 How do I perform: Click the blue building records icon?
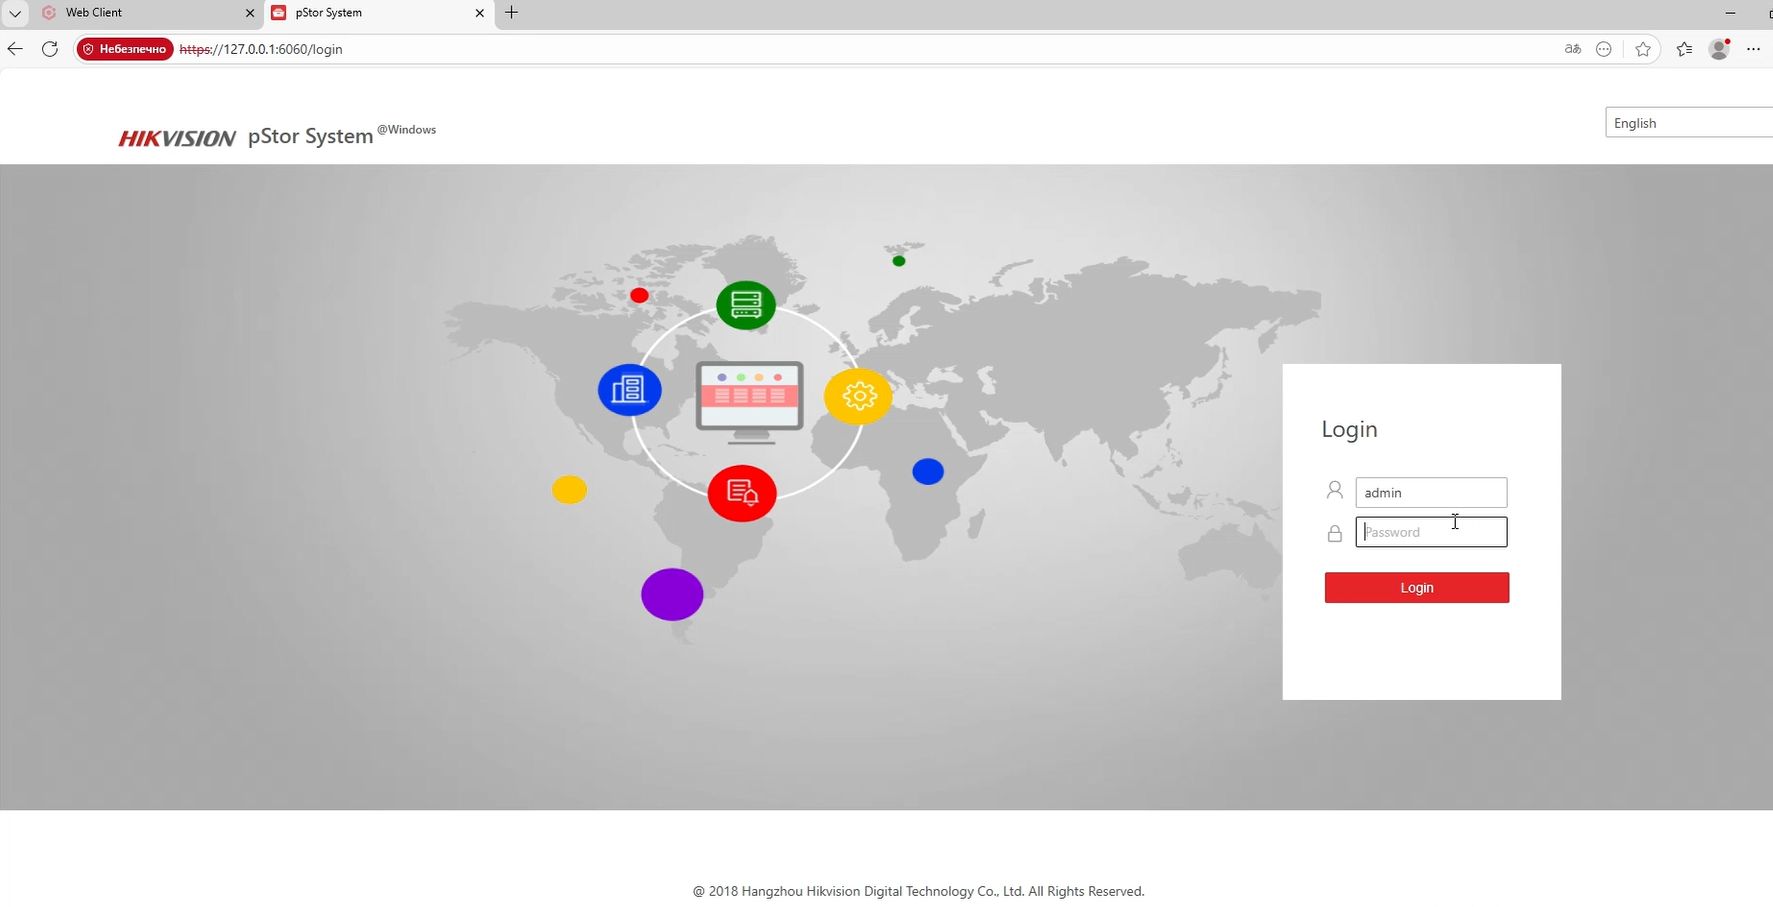coord(629,390)
